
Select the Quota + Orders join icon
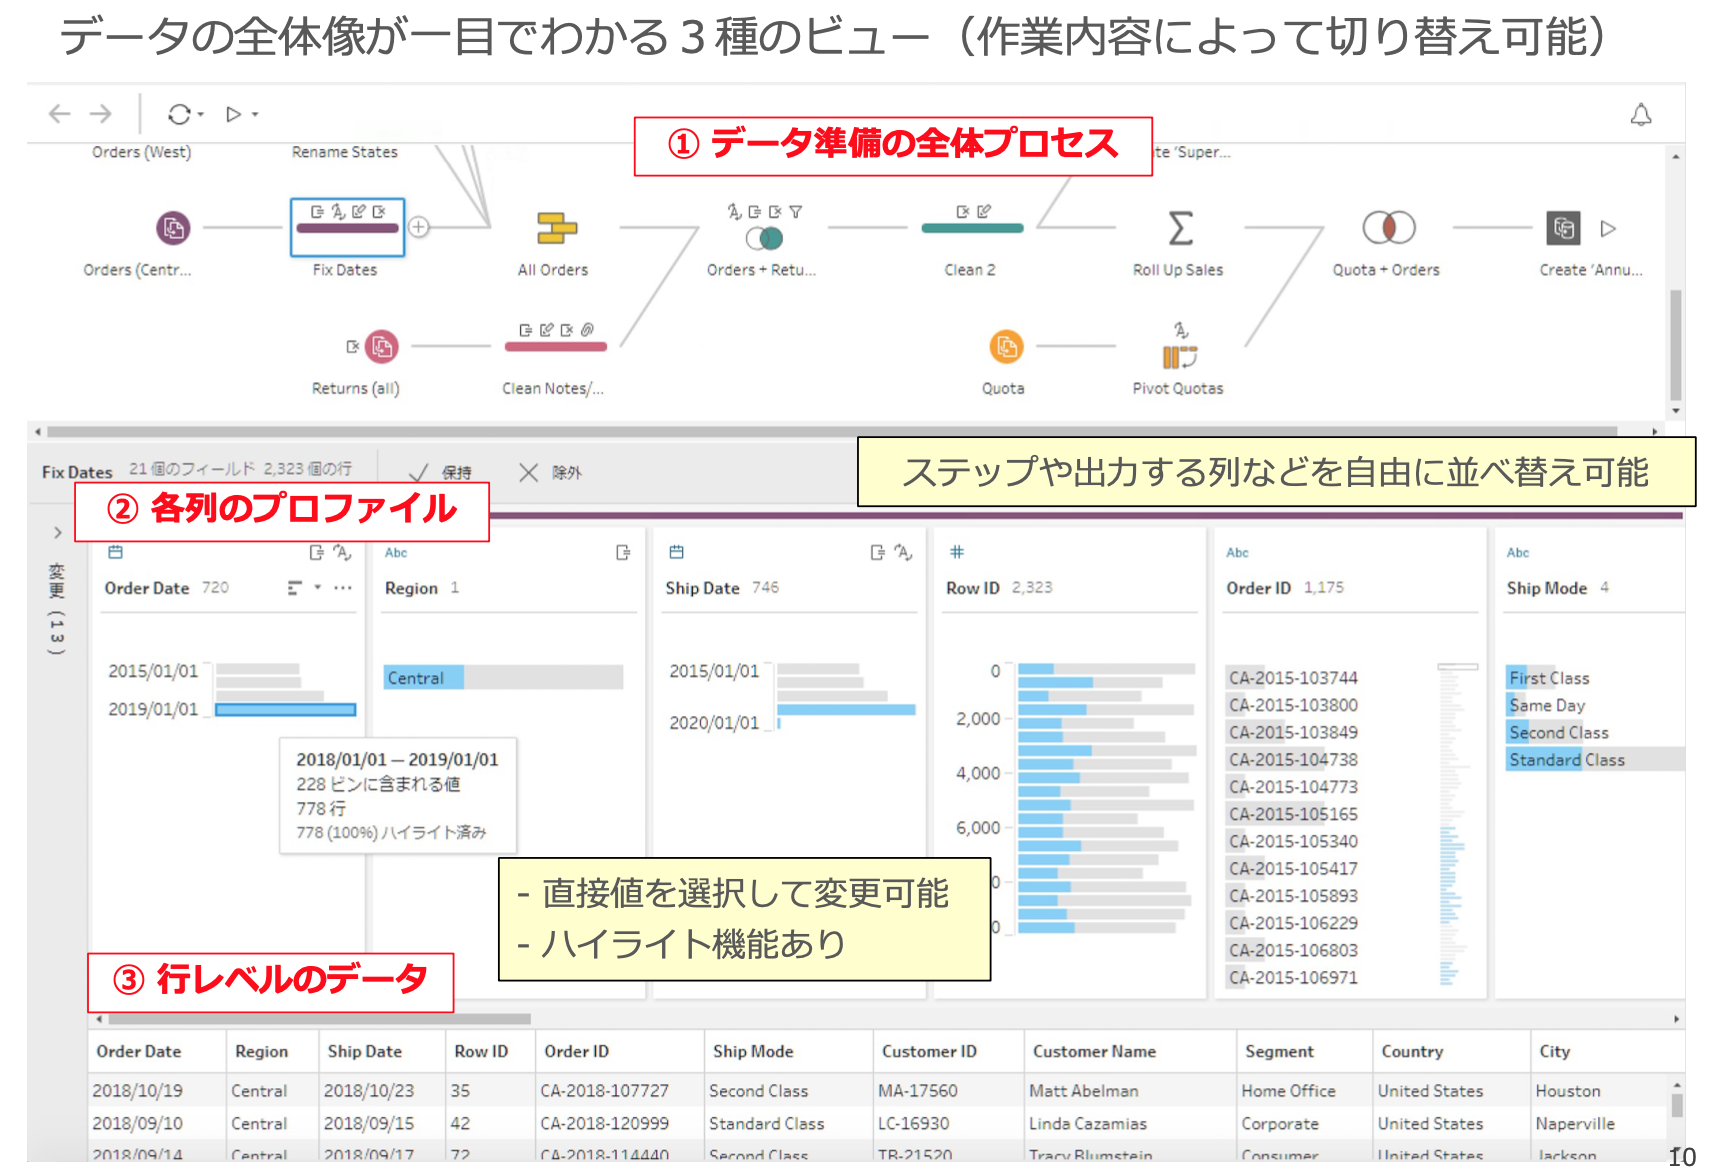[x=1389, y=228]
